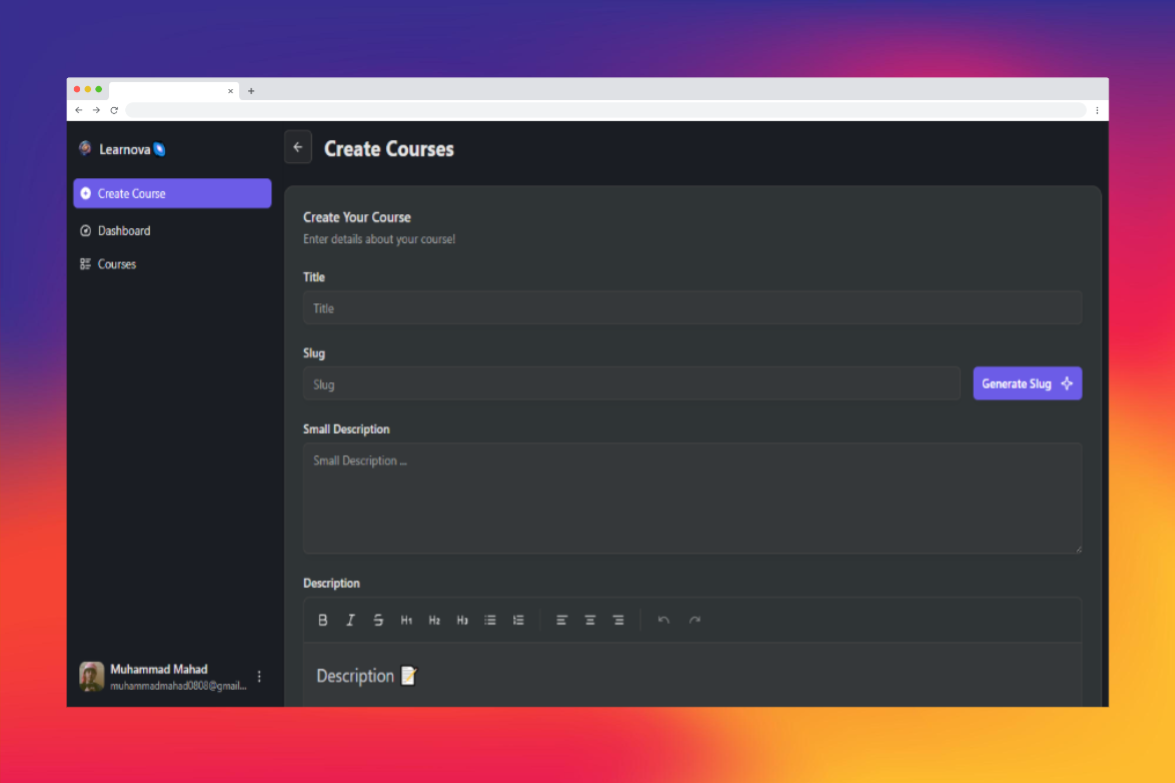Click the Generate Slug button
1175x783 pixels.
pos(1027,384)
